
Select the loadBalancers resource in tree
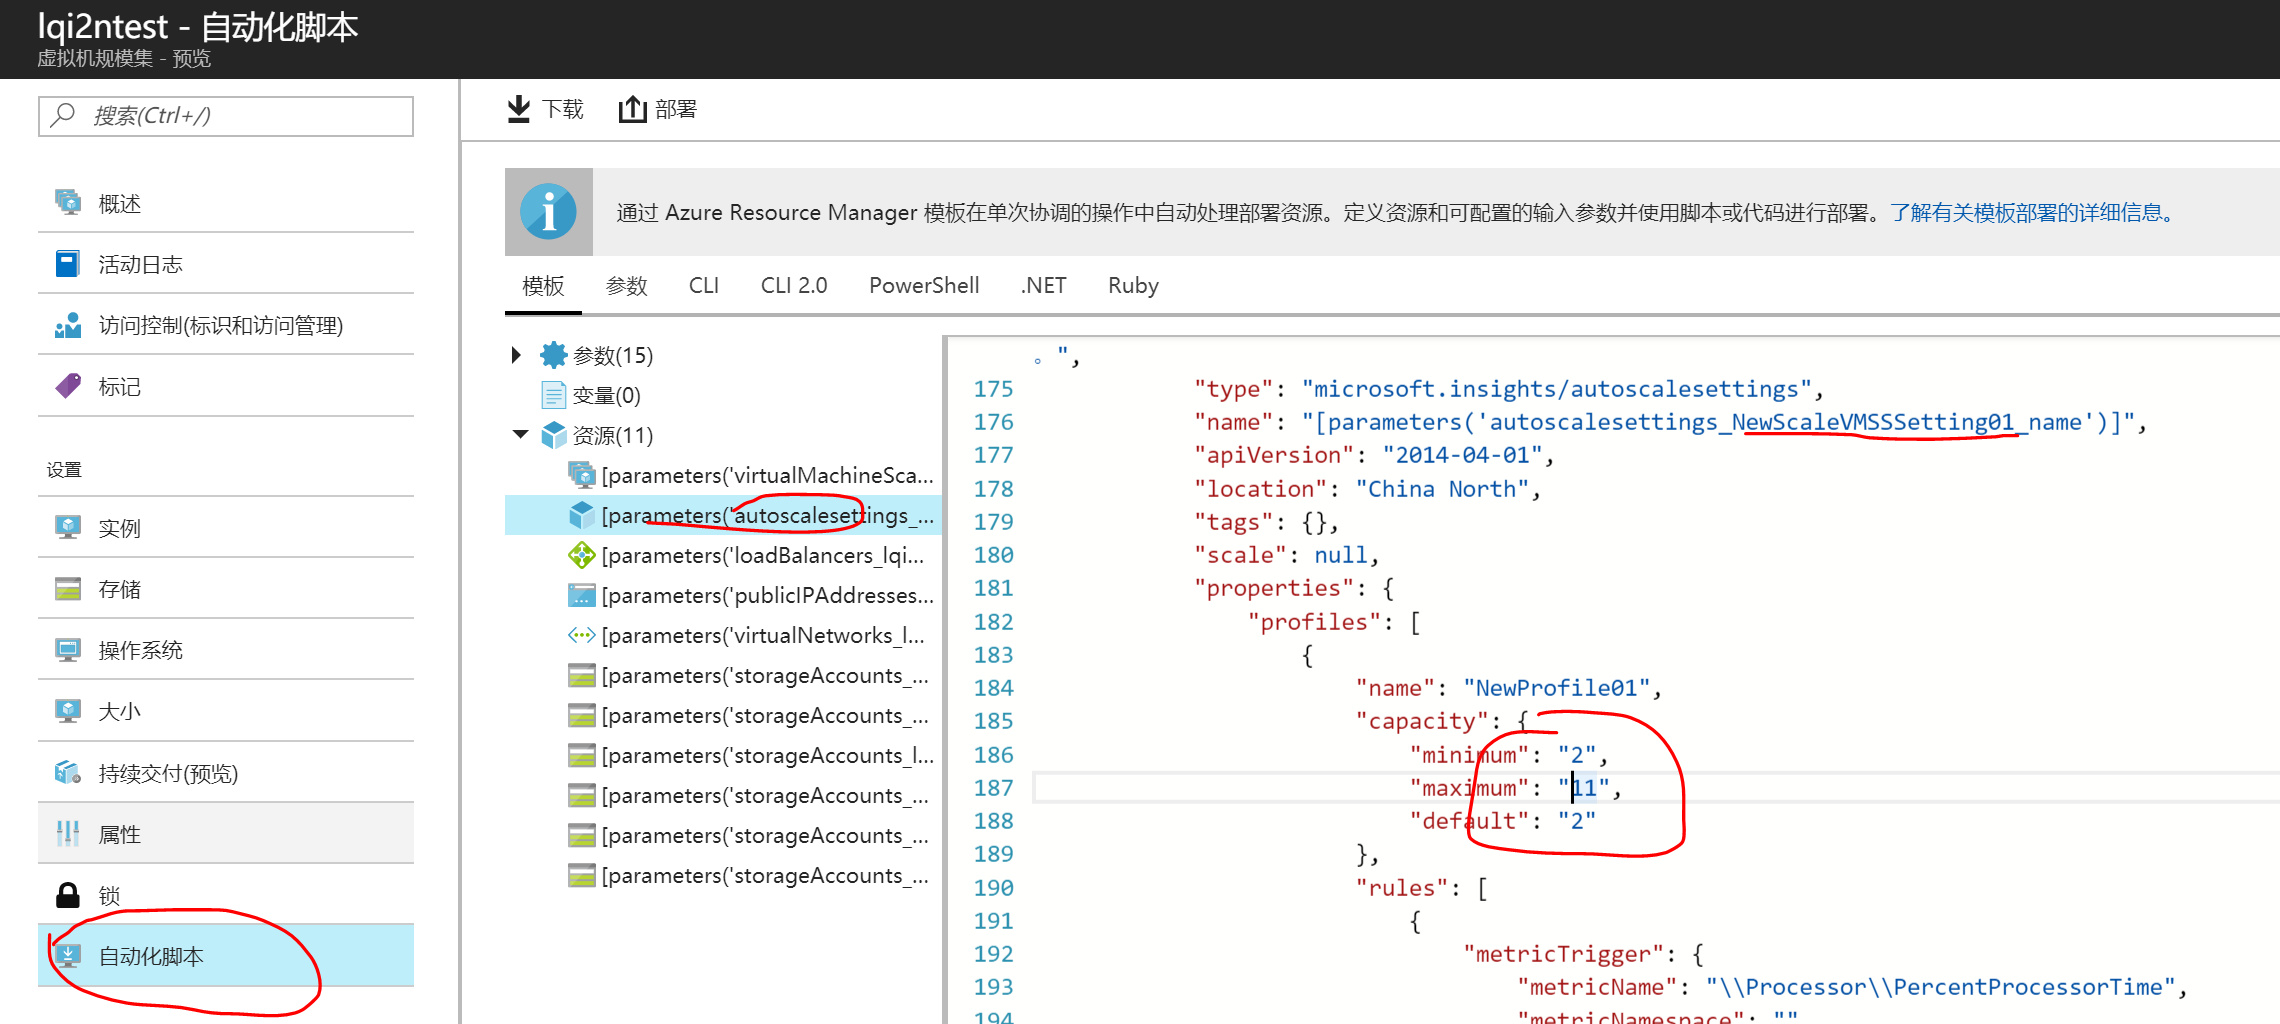point(761,556)
